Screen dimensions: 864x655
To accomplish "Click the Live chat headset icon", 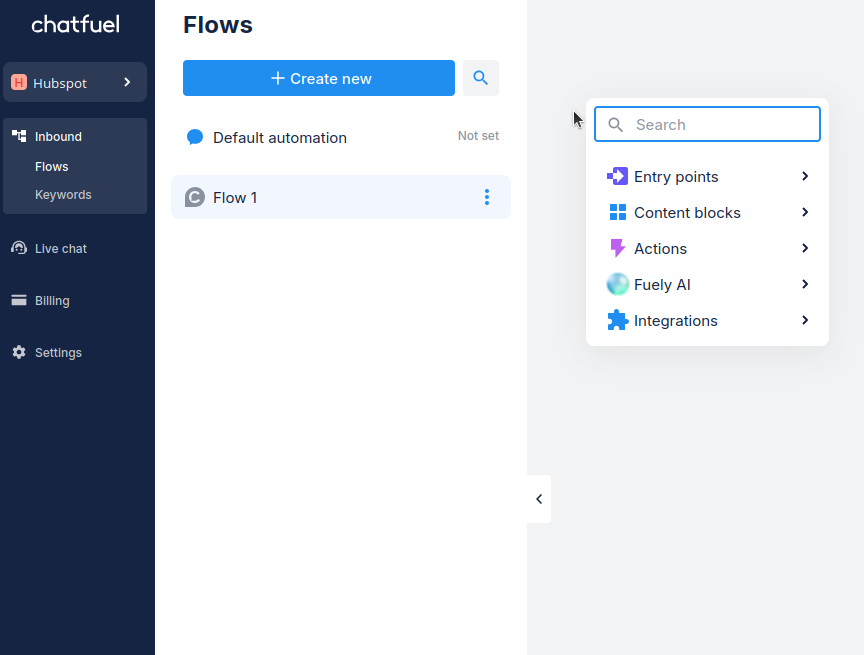I will [18, 248].
